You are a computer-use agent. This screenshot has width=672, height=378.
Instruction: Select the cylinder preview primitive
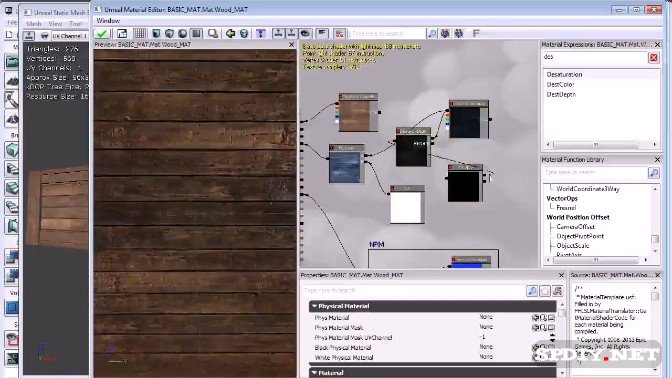156,33
